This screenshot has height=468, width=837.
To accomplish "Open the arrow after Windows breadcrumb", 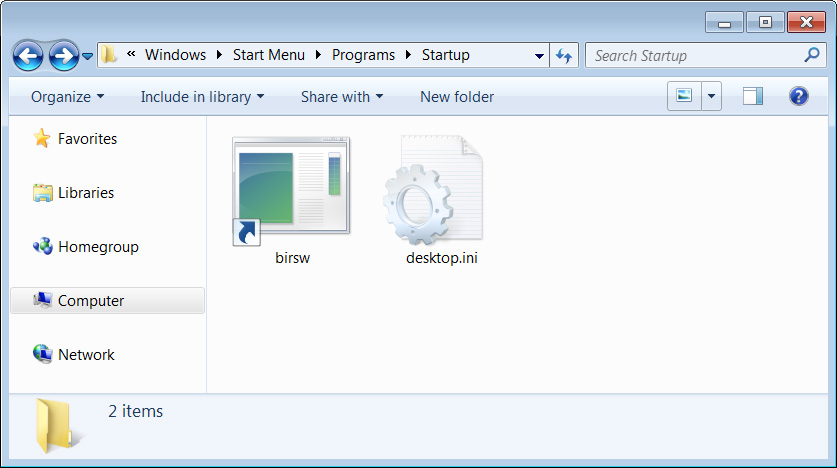I will click(219, 55).
